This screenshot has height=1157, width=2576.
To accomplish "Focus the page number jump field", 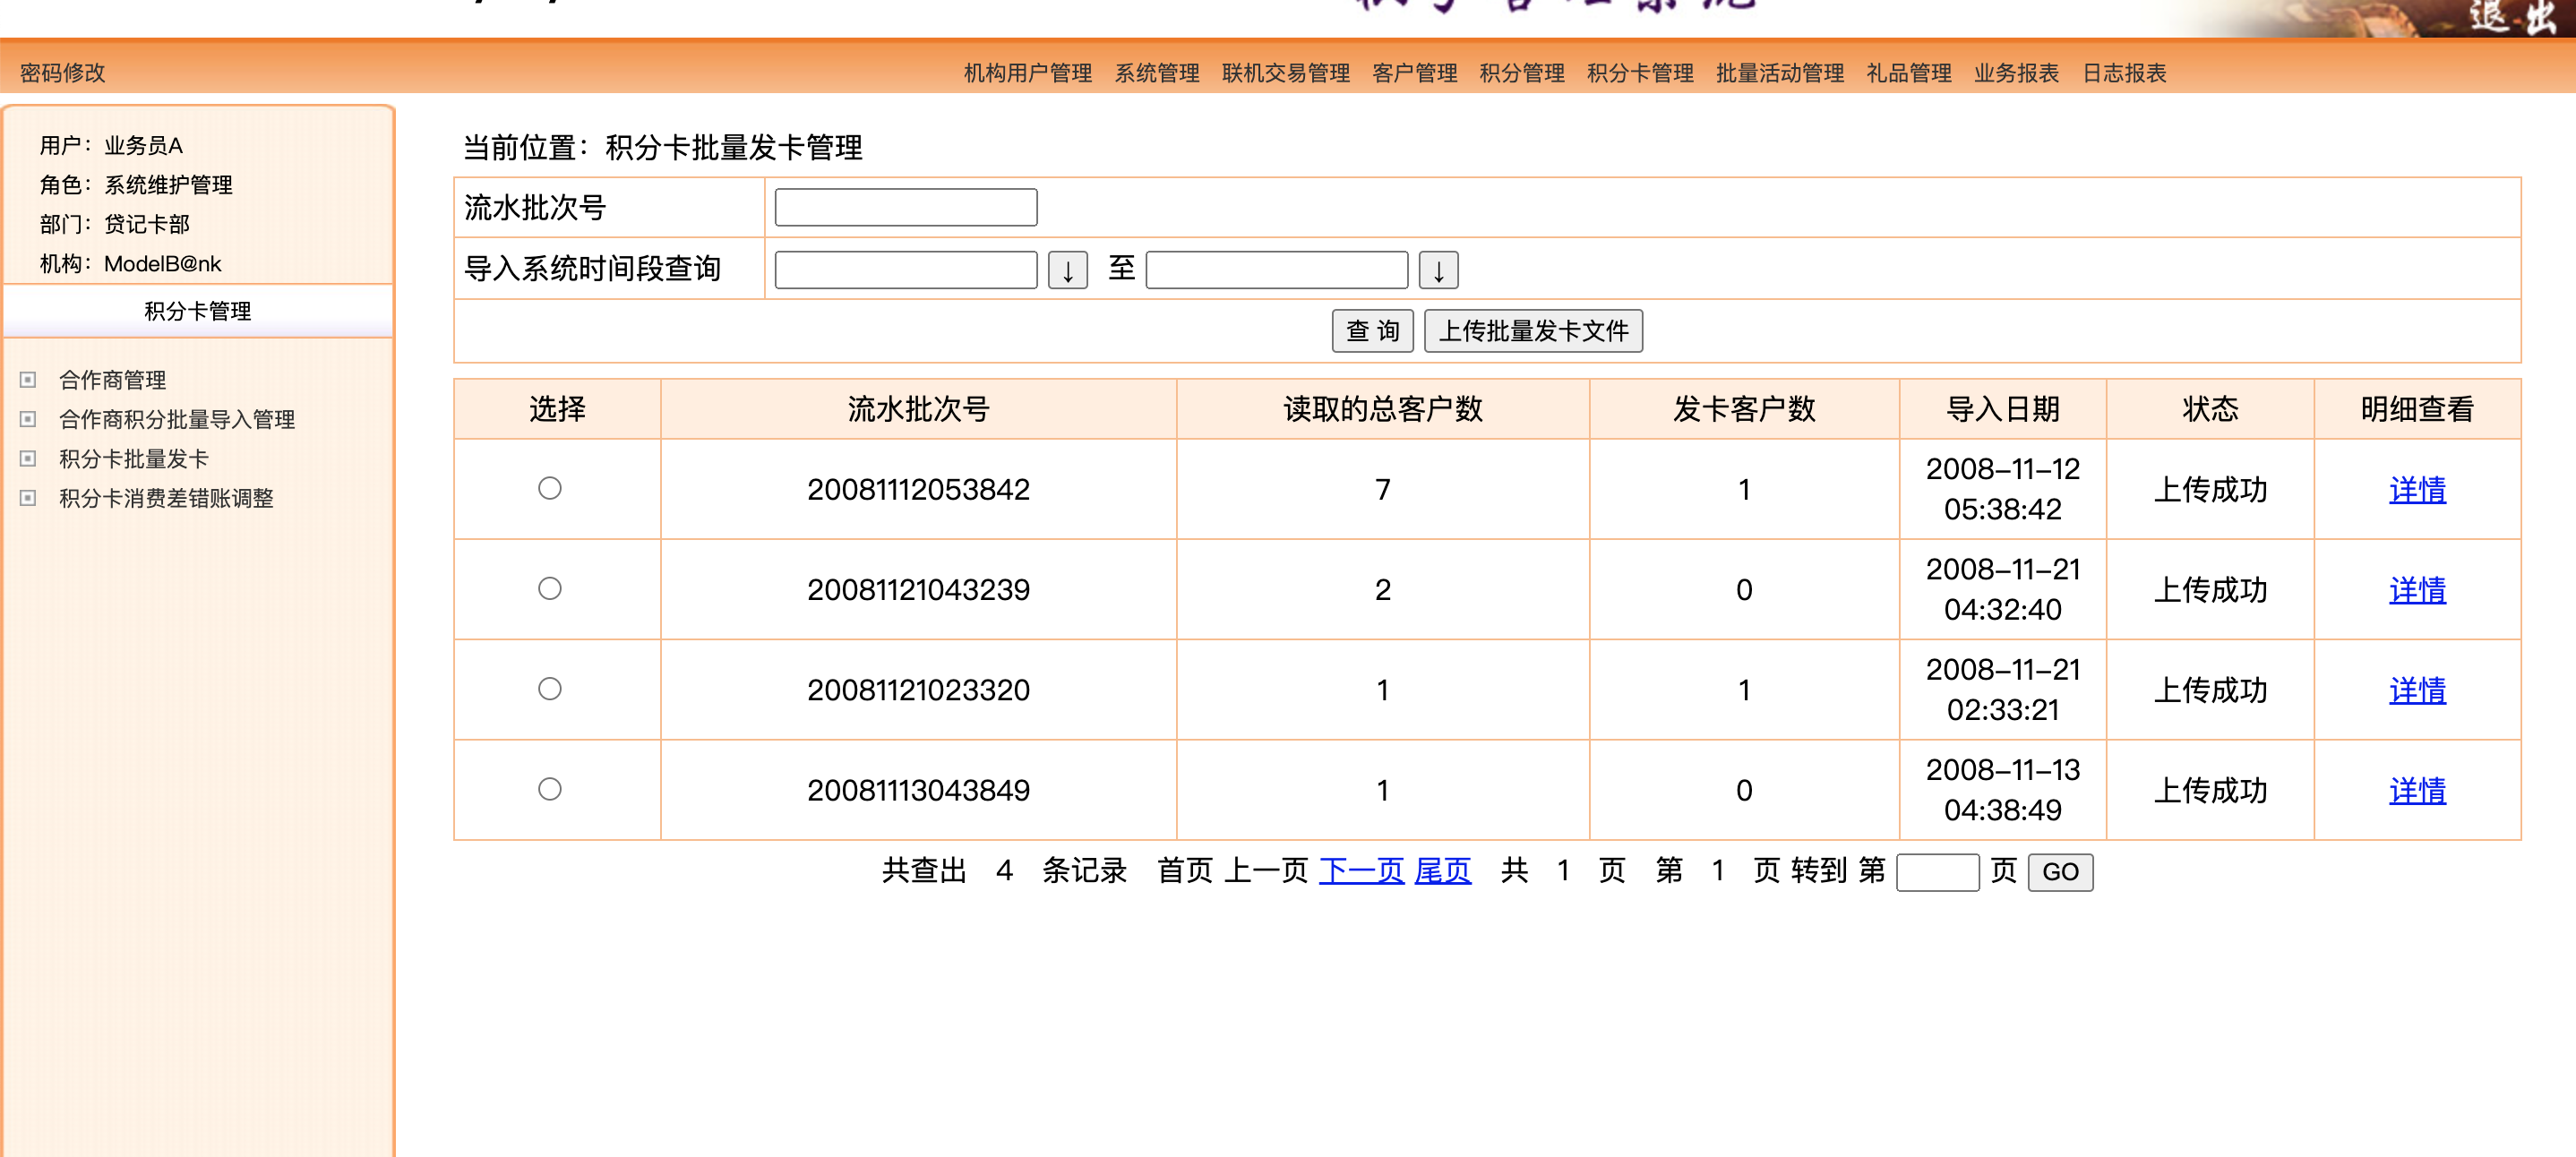I will [x=1937, y=872].
